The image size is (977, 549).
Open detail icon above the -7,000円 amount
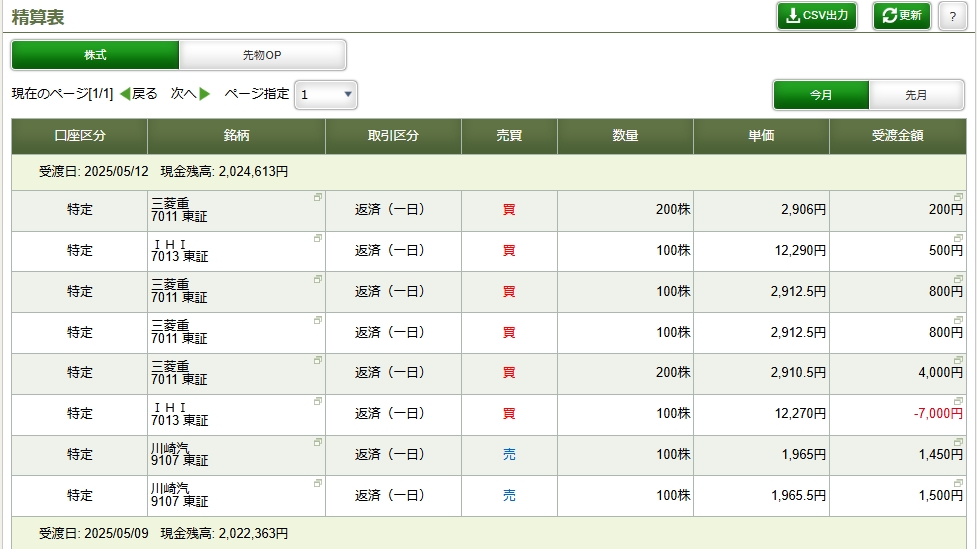coord(958,401)
